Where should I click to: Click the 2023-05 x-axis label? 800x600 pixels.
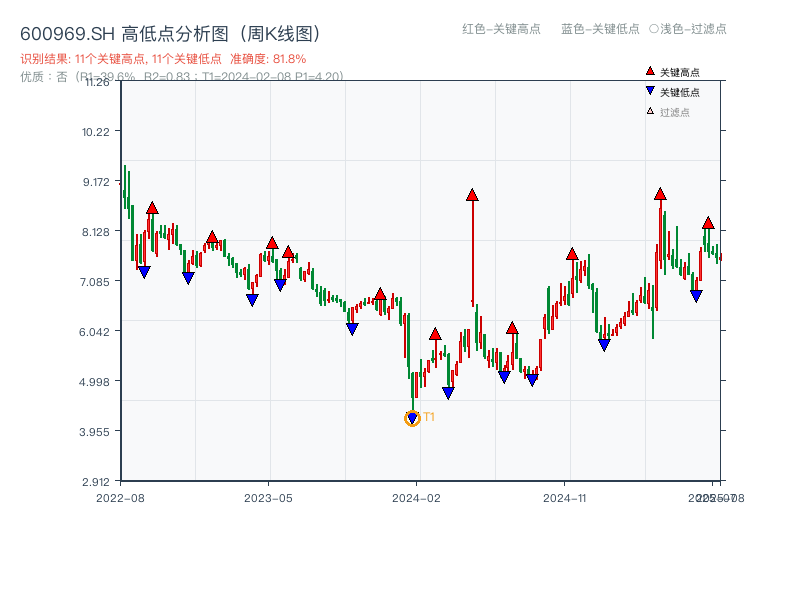coord(268,498)
